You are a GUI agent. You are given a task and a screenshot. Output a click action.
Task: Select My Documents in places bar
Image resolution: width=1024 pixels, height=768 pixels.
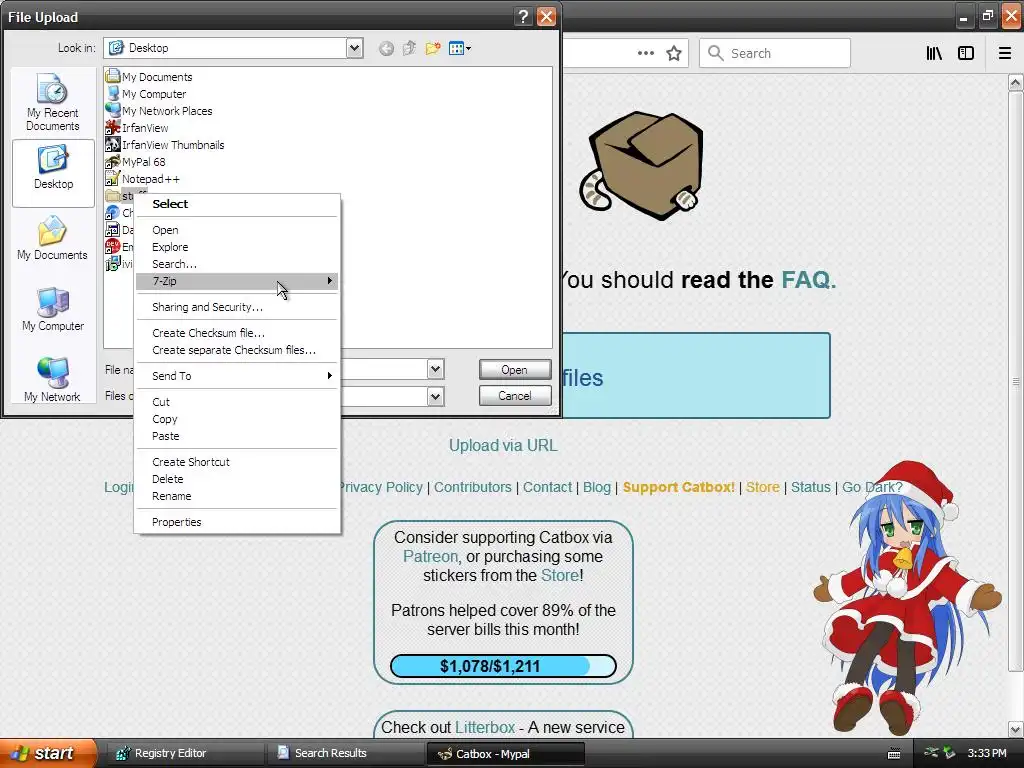pyautogui.click(x=52, y=238)
